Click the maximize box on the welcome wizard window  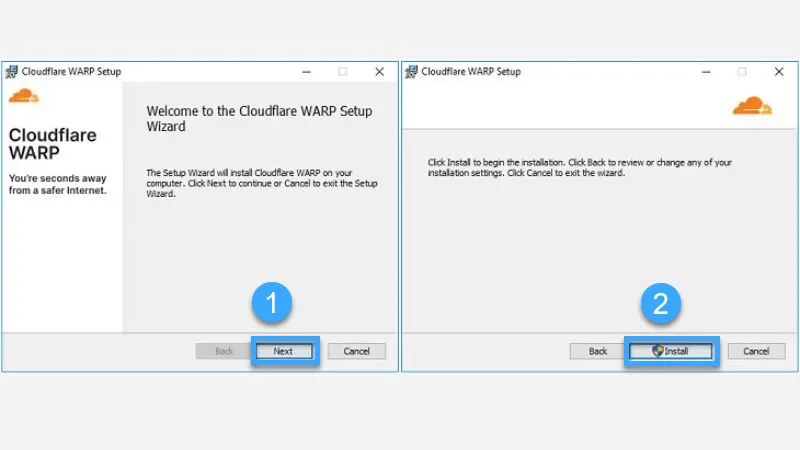[342, 72]
